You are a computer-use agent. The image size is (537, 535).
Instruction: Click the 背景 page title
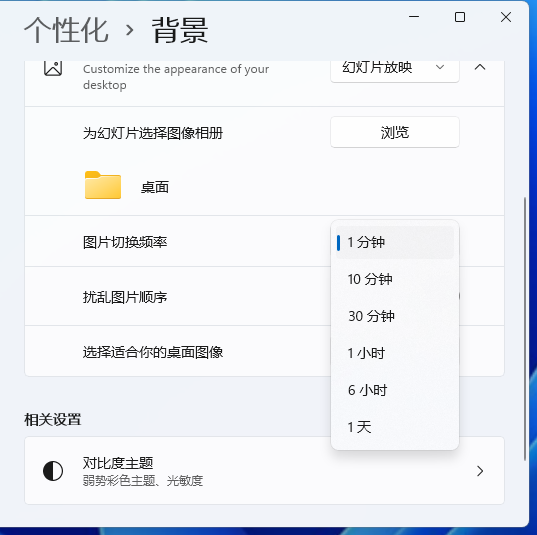tap(180, 31)
